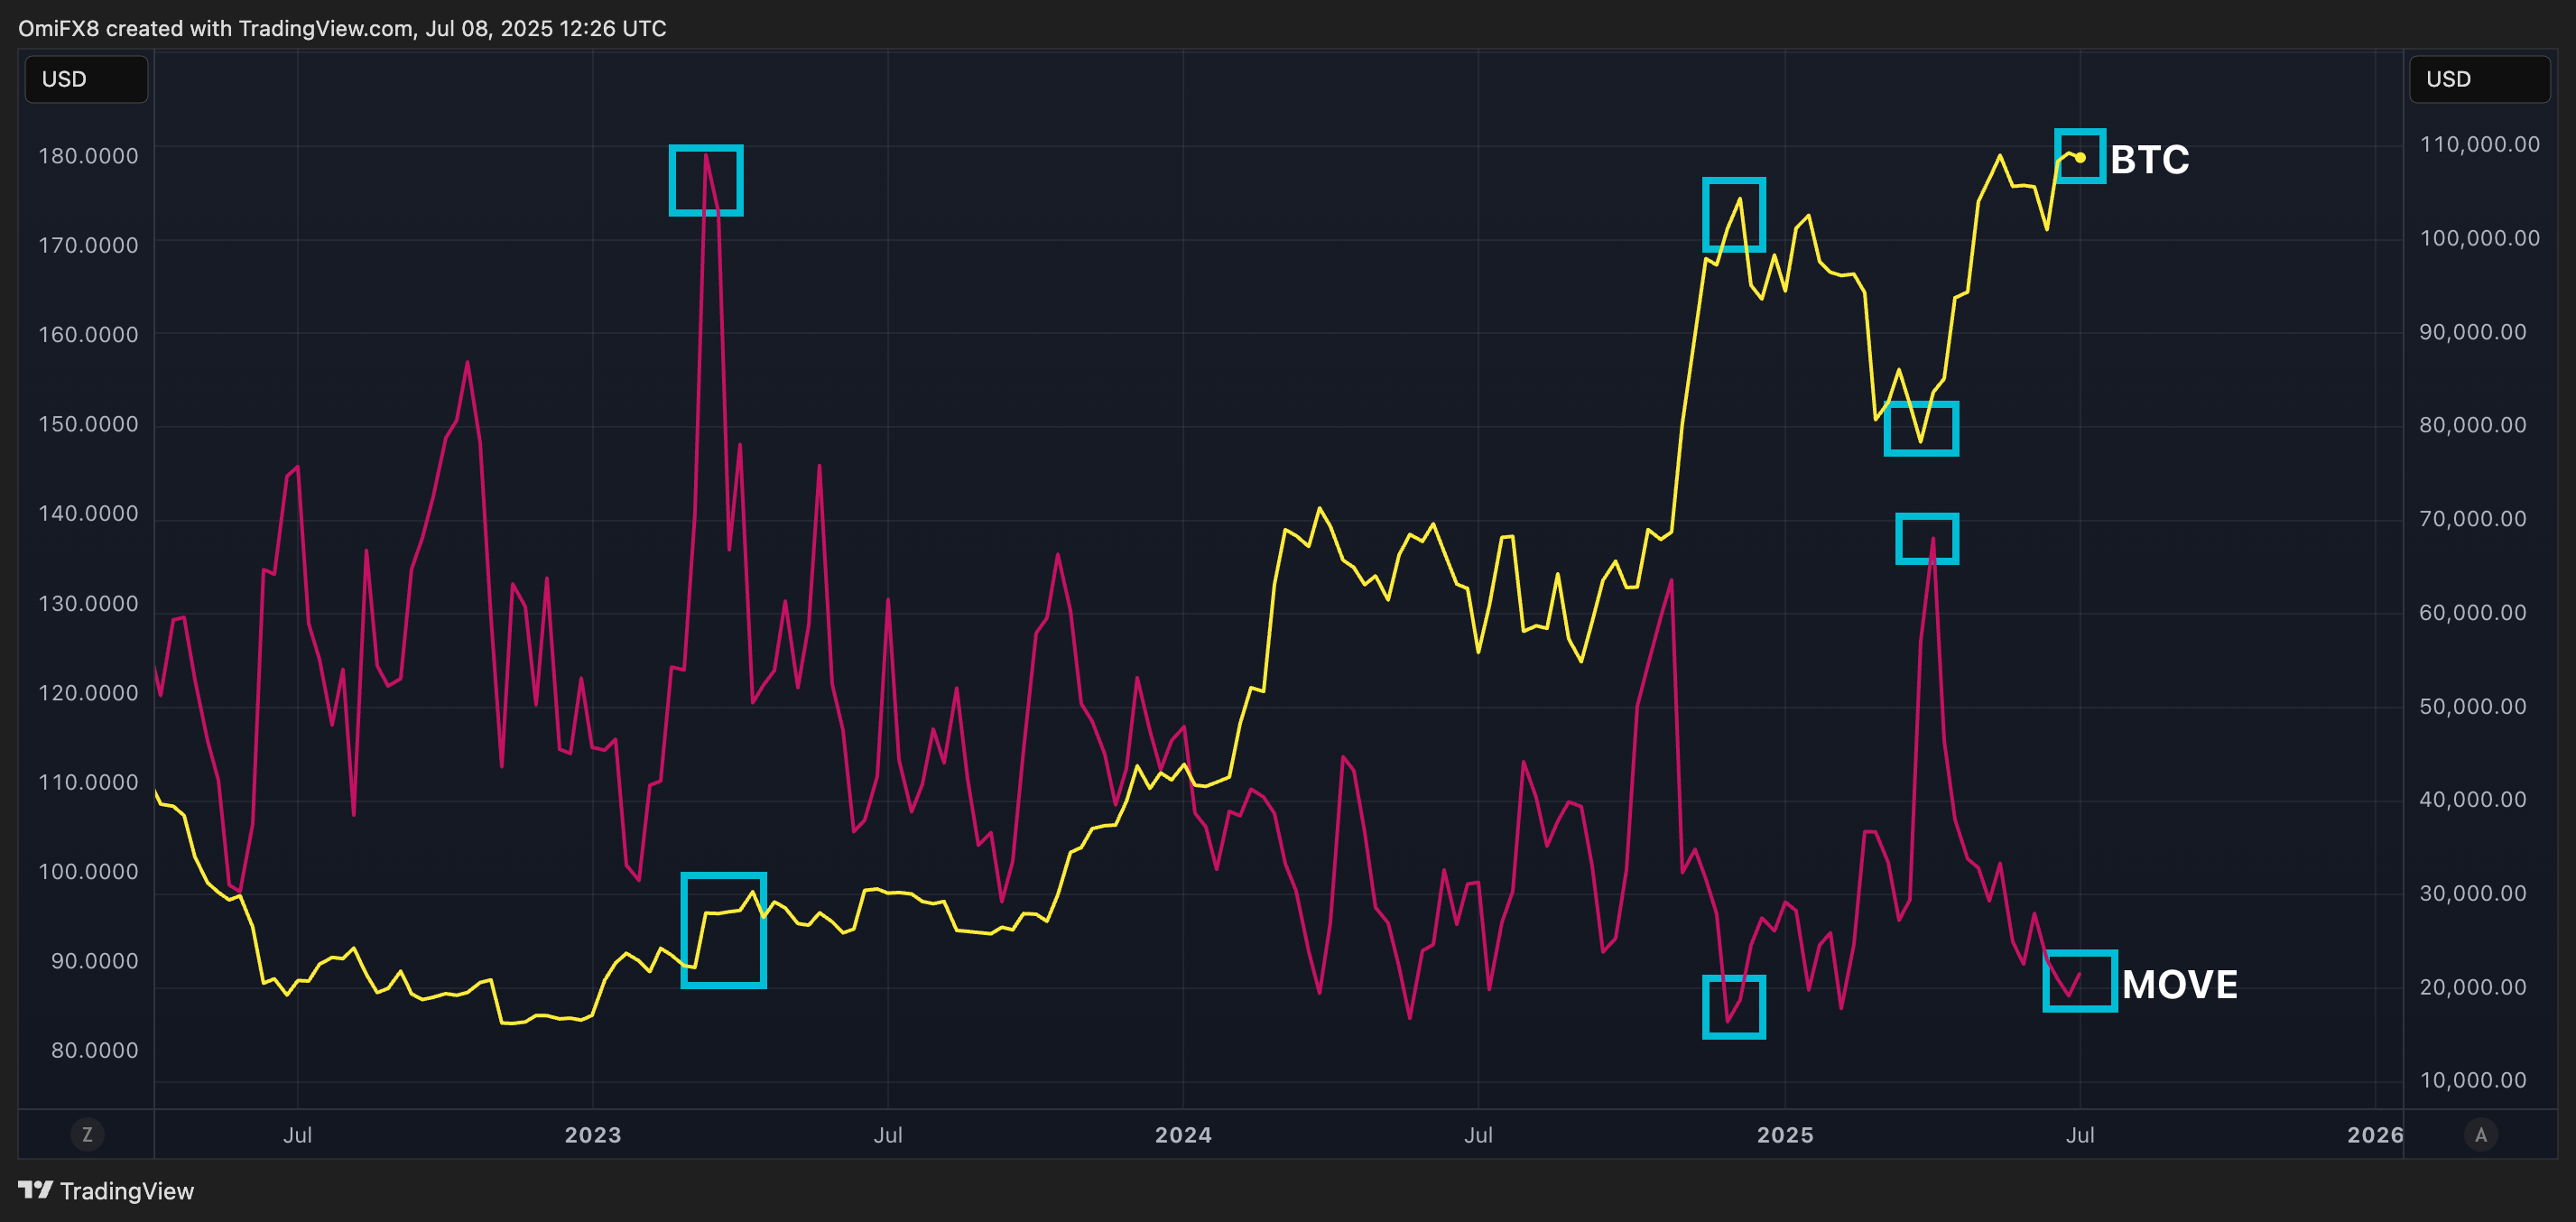Click the 100.0000 left price label

tap(88, 871)
